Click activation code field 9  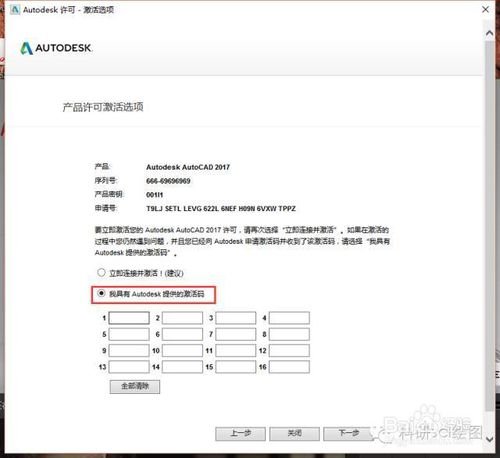click(x=129, y=351)
